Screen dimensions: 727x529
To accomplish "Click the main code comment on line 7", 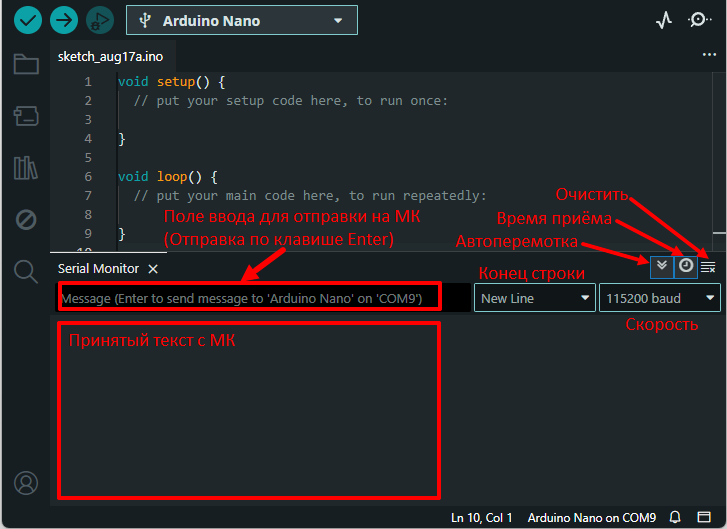I will pos(310,196).
